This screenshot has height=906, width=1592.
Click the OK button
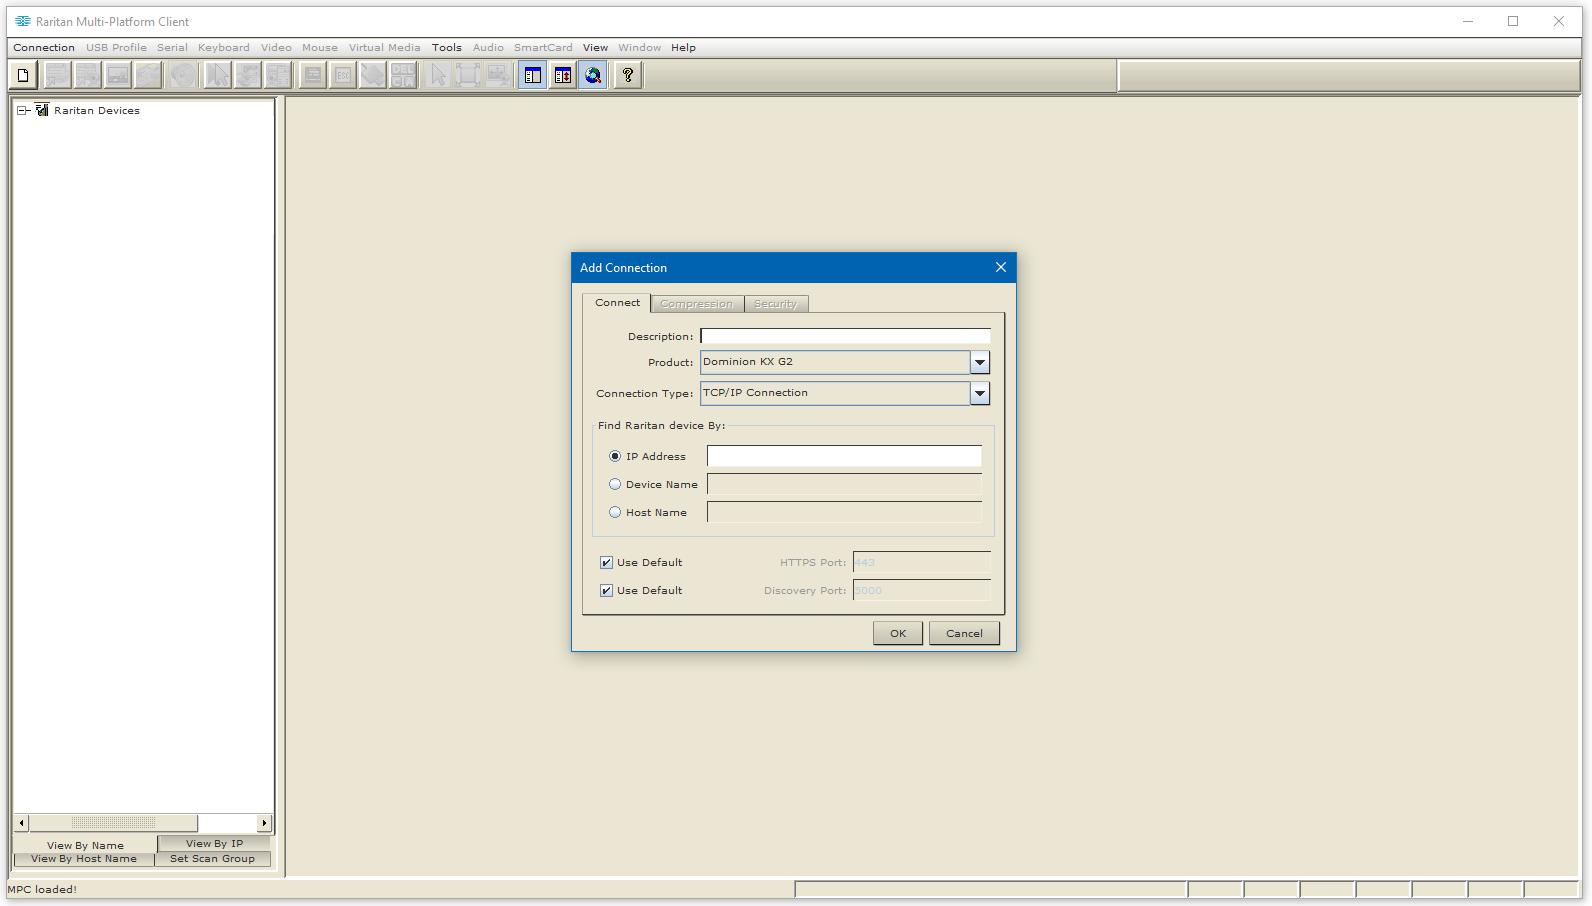point(898,633)
